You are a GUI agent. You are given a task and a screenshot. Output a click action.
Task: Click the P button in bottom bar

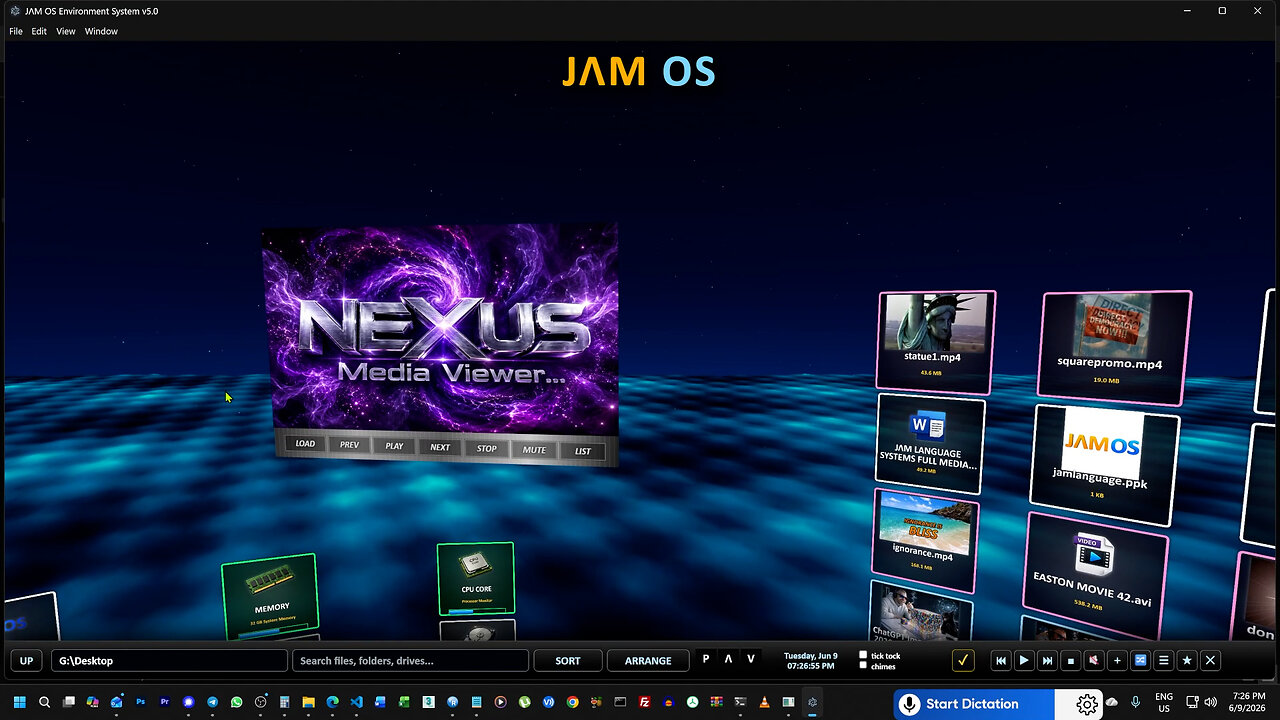click(706, 659)
